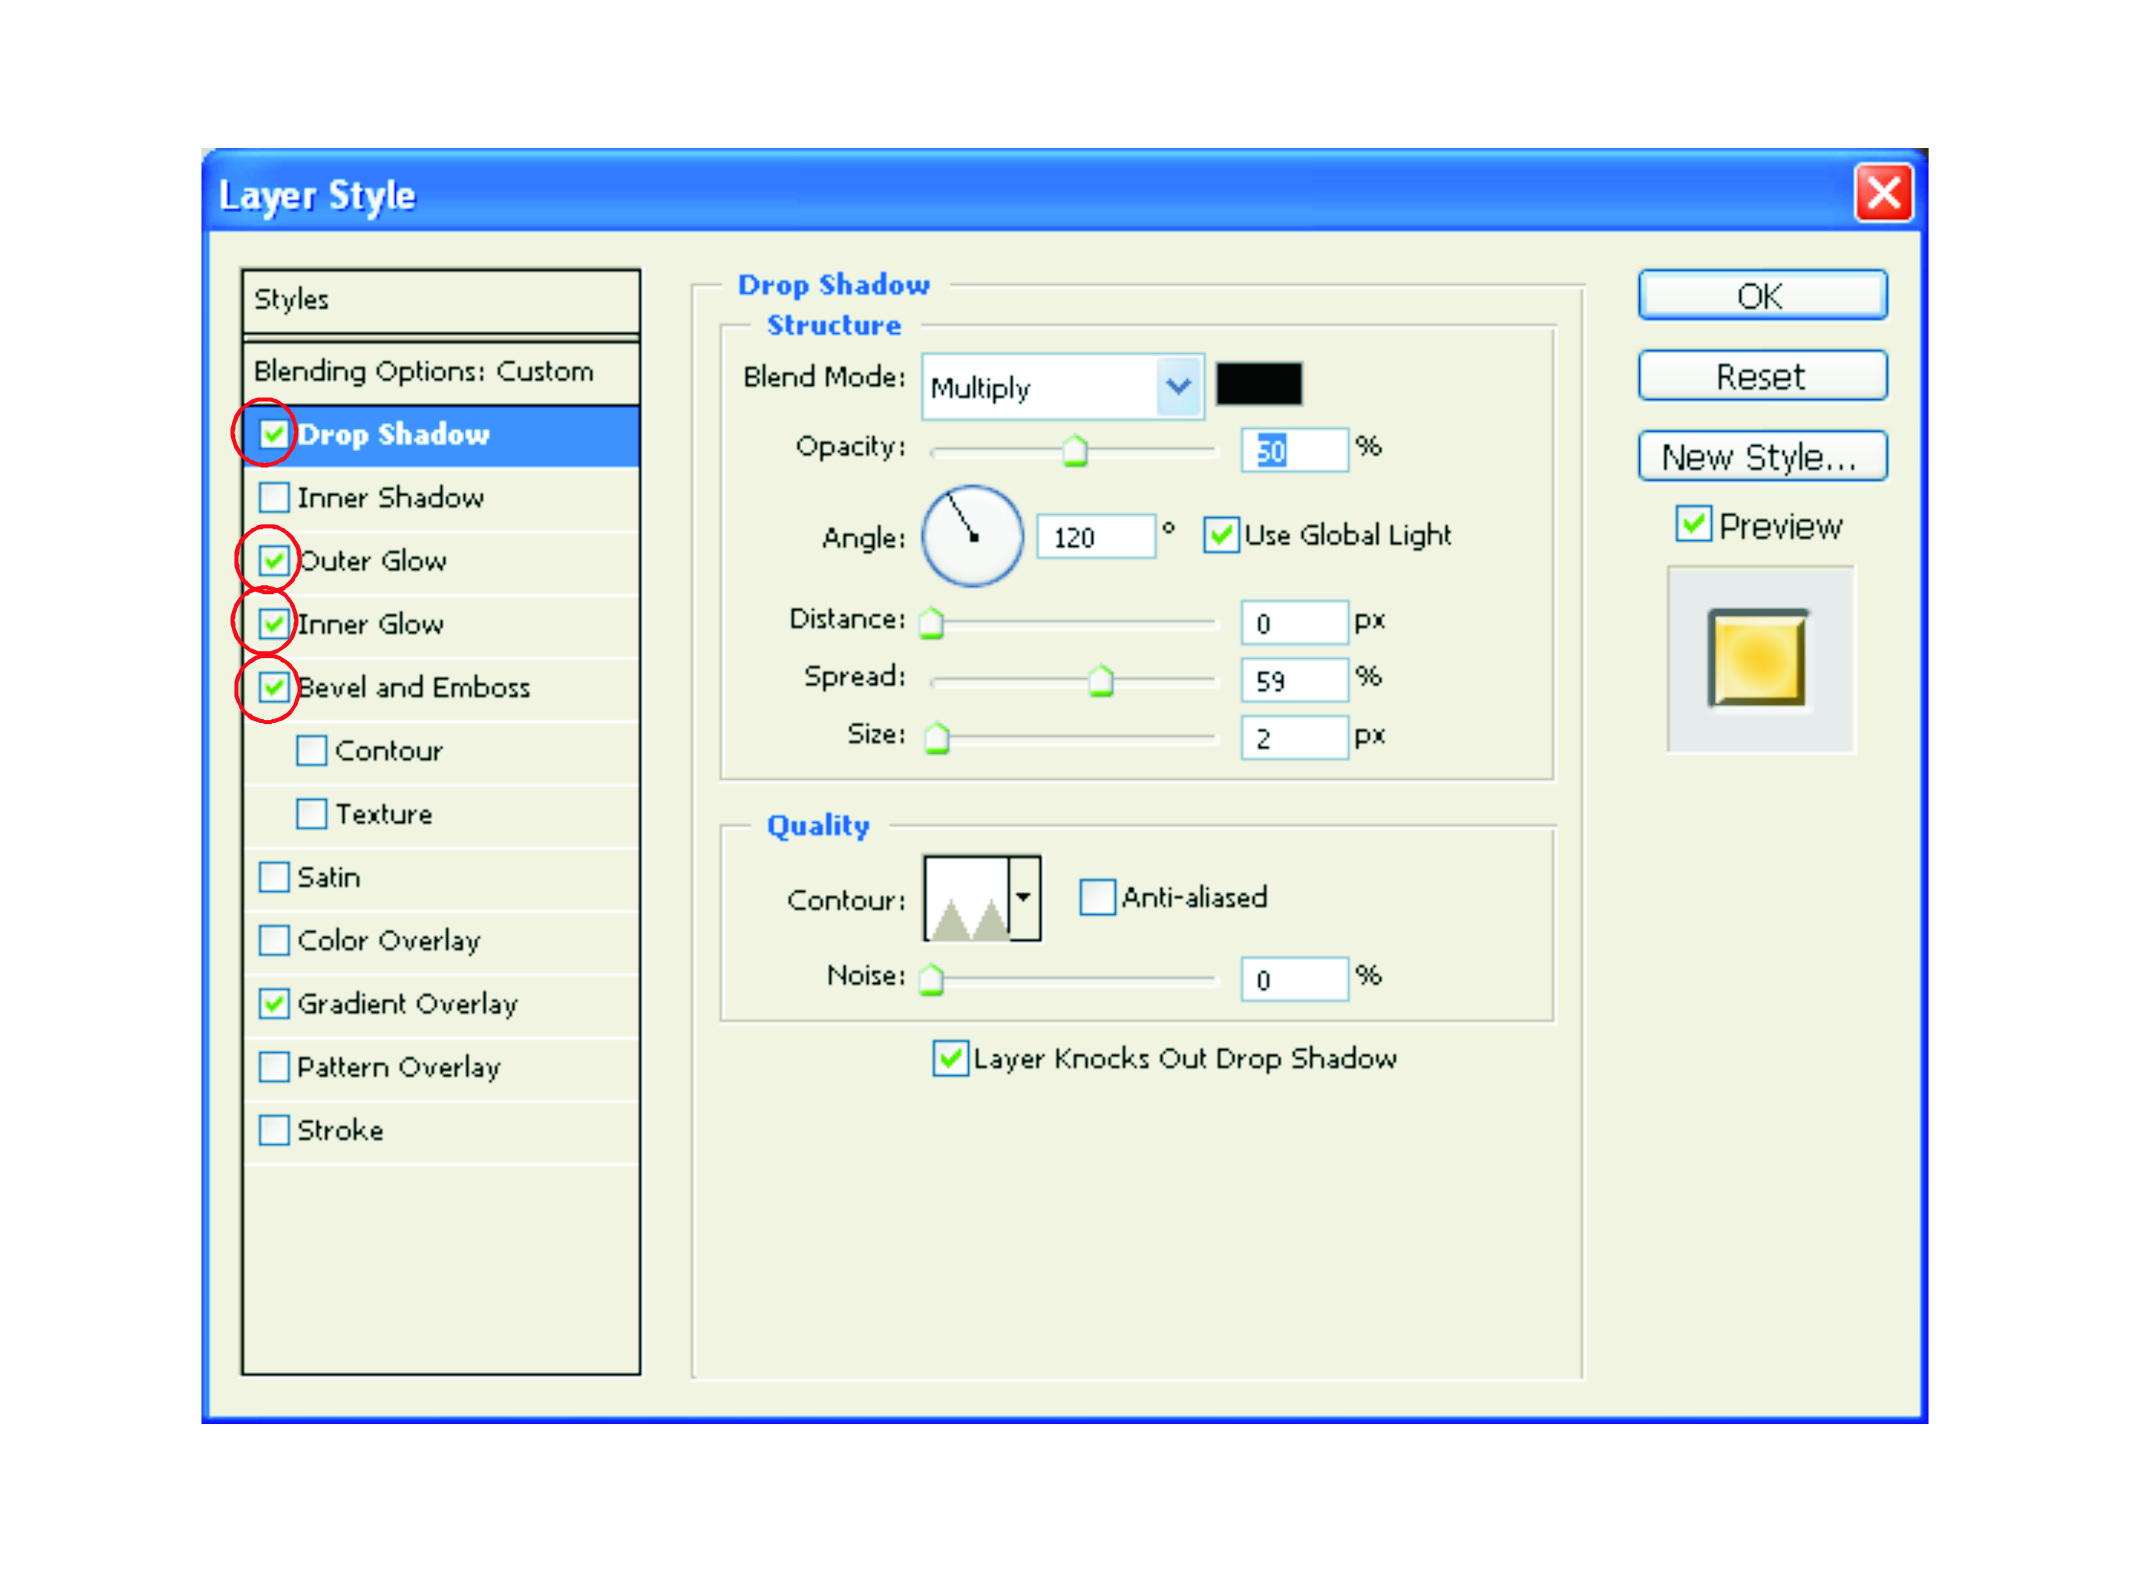The image size is (2129, 1573).
Task: Enable the Inner Shadow effect checkbox
Action: 273,497
